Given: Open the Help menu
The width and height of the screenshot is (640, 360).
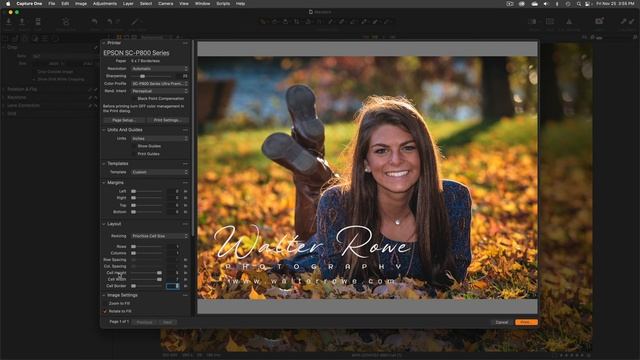Looking at the screenshot, I should 240,4.
